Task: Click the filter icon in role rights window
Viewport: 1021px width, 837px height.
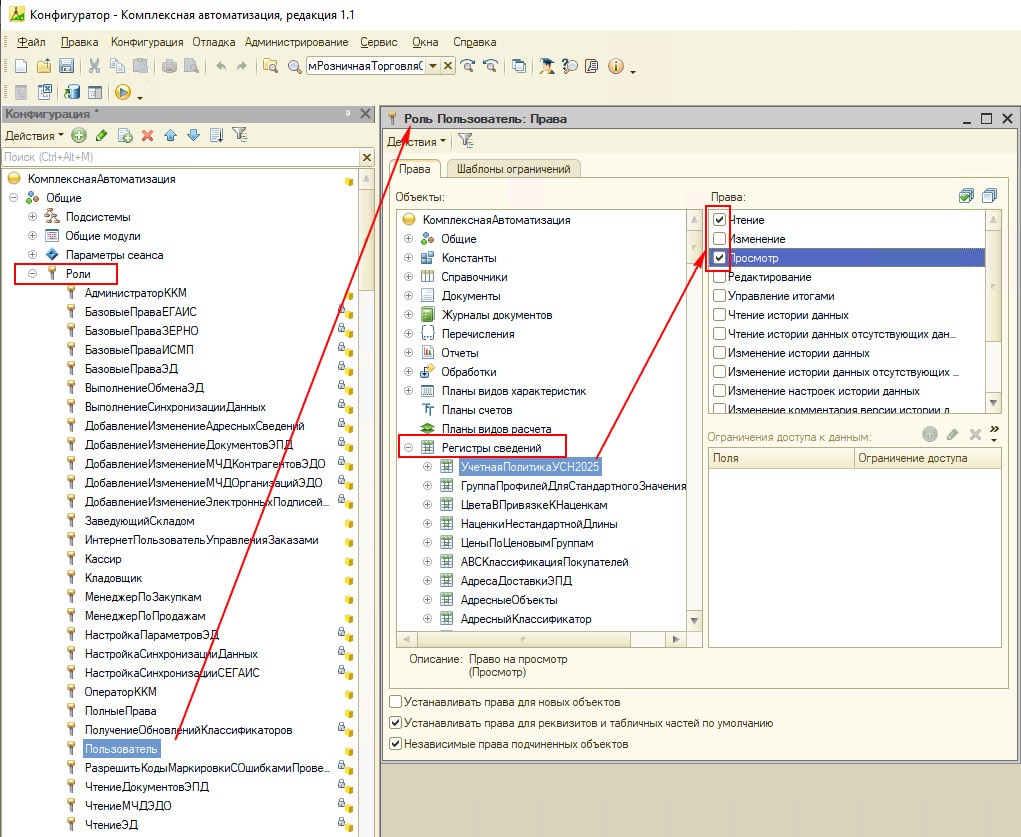Action: pyautogui.click(x=465, y=142)
